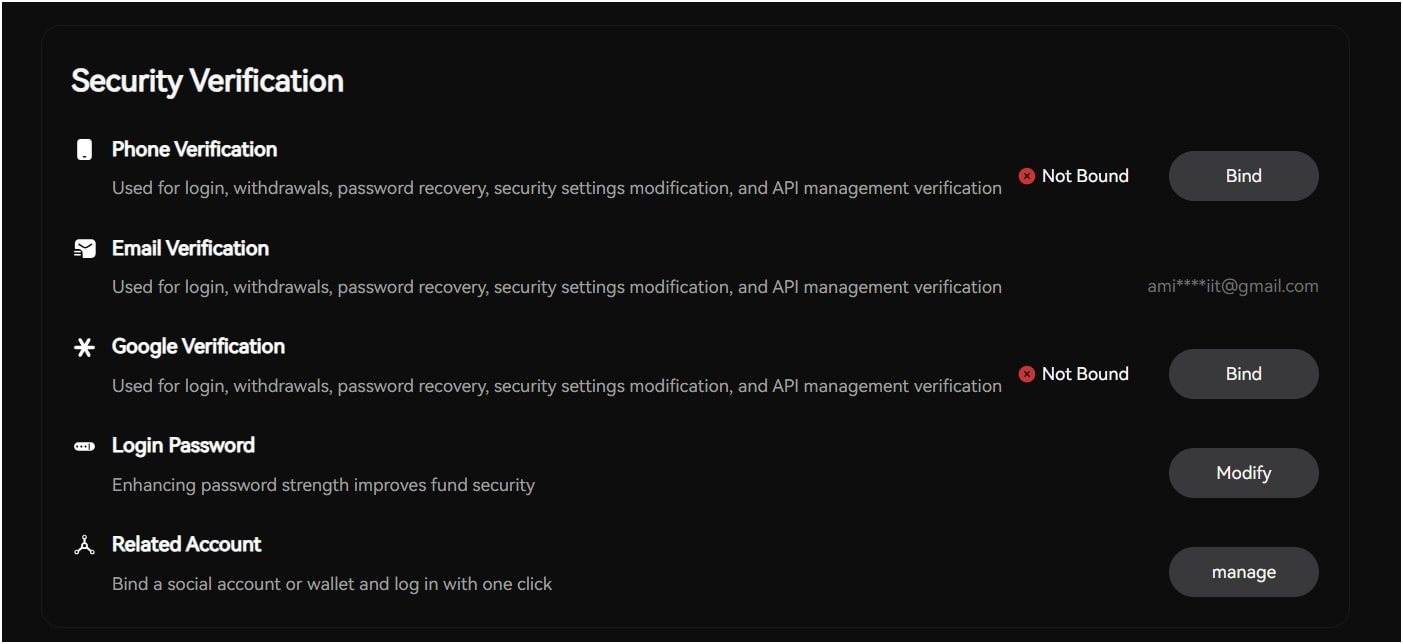Click the Google Verification asterisk icon
Screen dimensions: 1403x644
pos(85,347)
